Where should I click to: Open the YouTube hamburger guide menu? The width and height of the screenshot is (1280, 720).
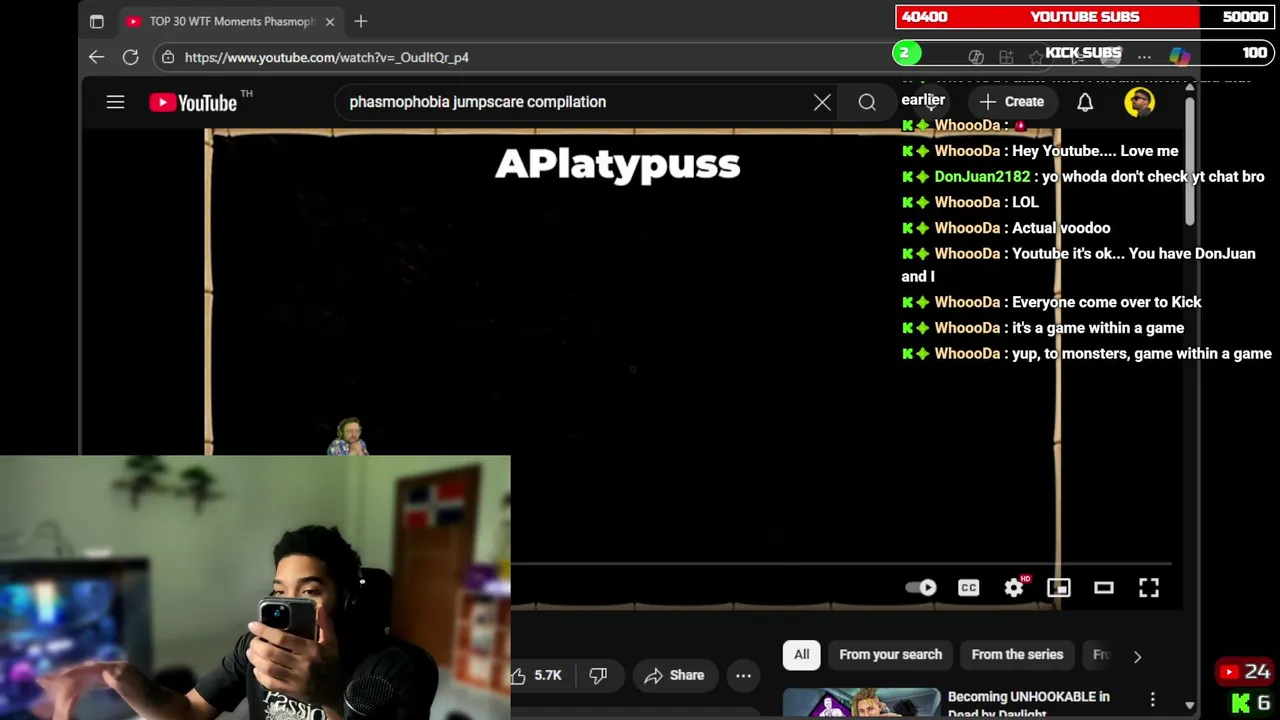115,102
